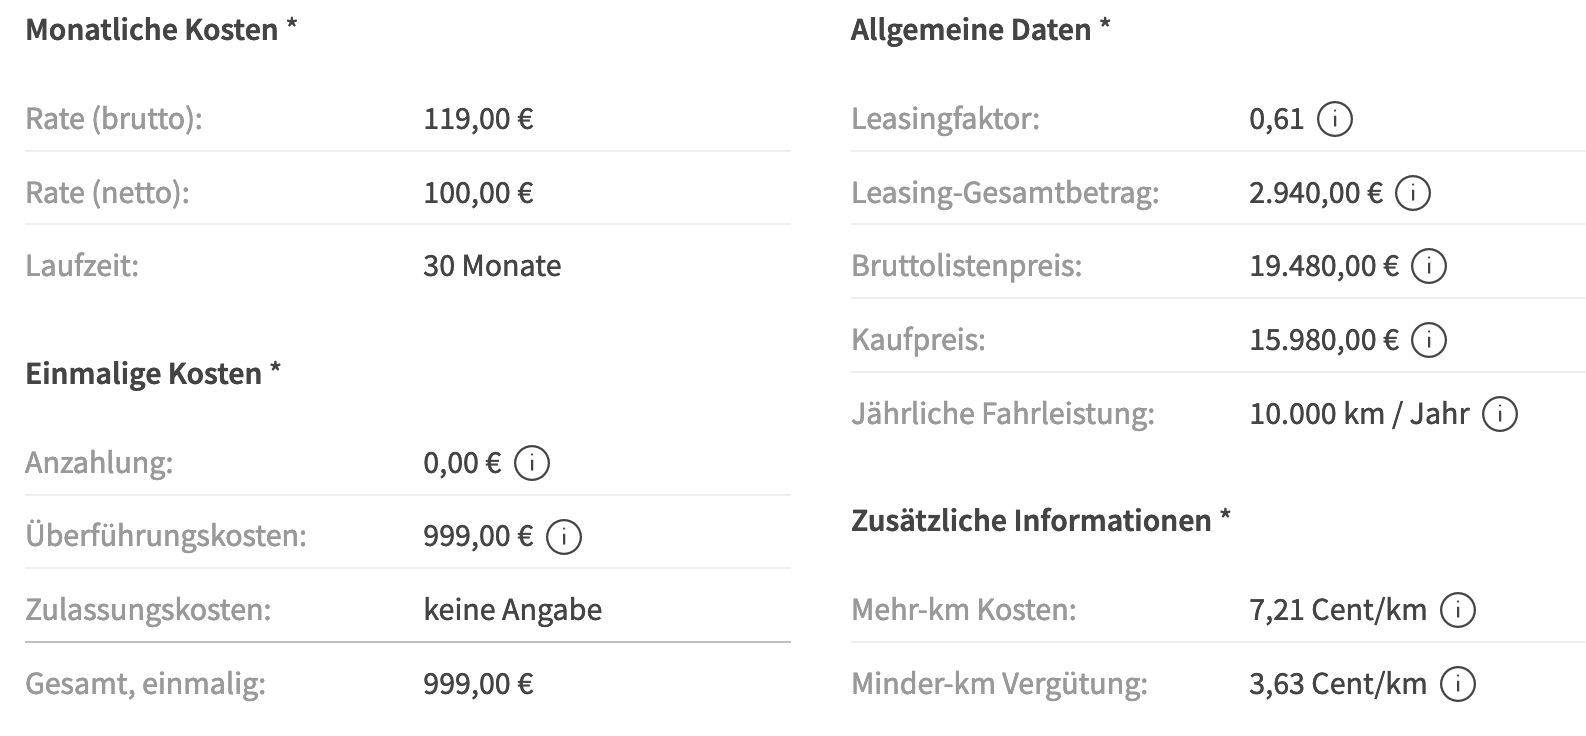Click the 119,00 € gross rate value
This screenshot has height=736, width=1586.
click(x=478, y=120)
